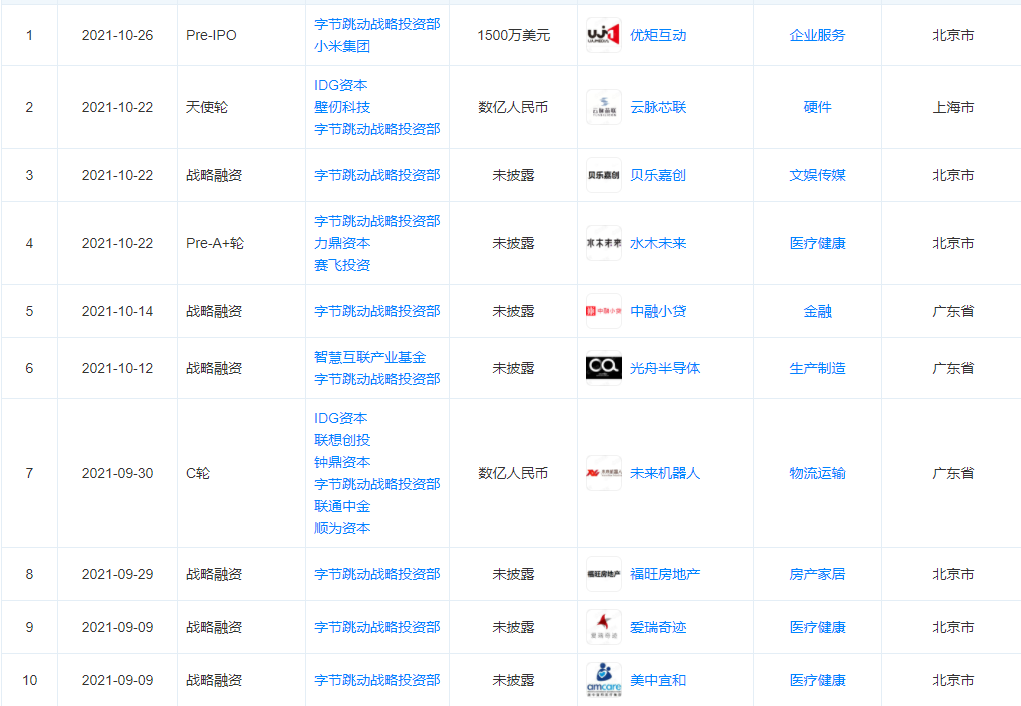
Task: Open the 美中宜和 amcare logo
Action: 603,680
